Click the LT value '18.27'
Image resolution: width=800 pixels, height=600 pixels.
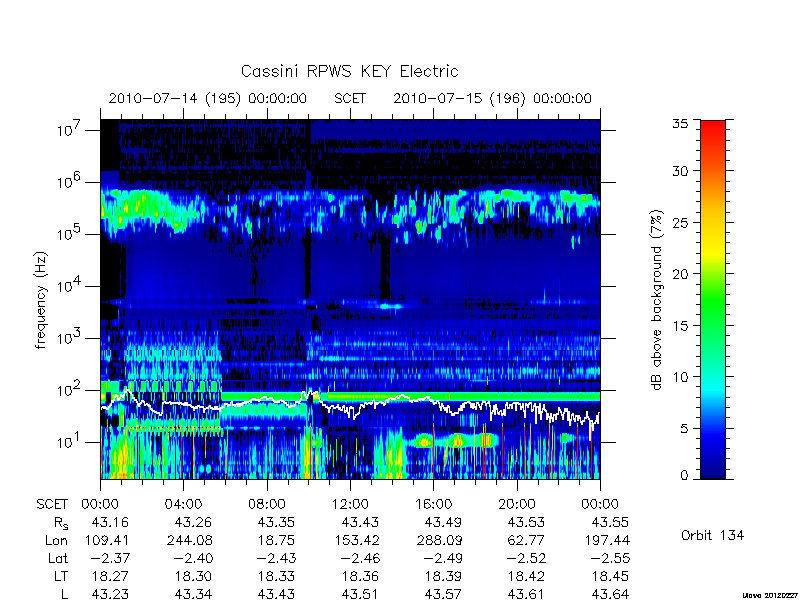click(x=110, y=576)
